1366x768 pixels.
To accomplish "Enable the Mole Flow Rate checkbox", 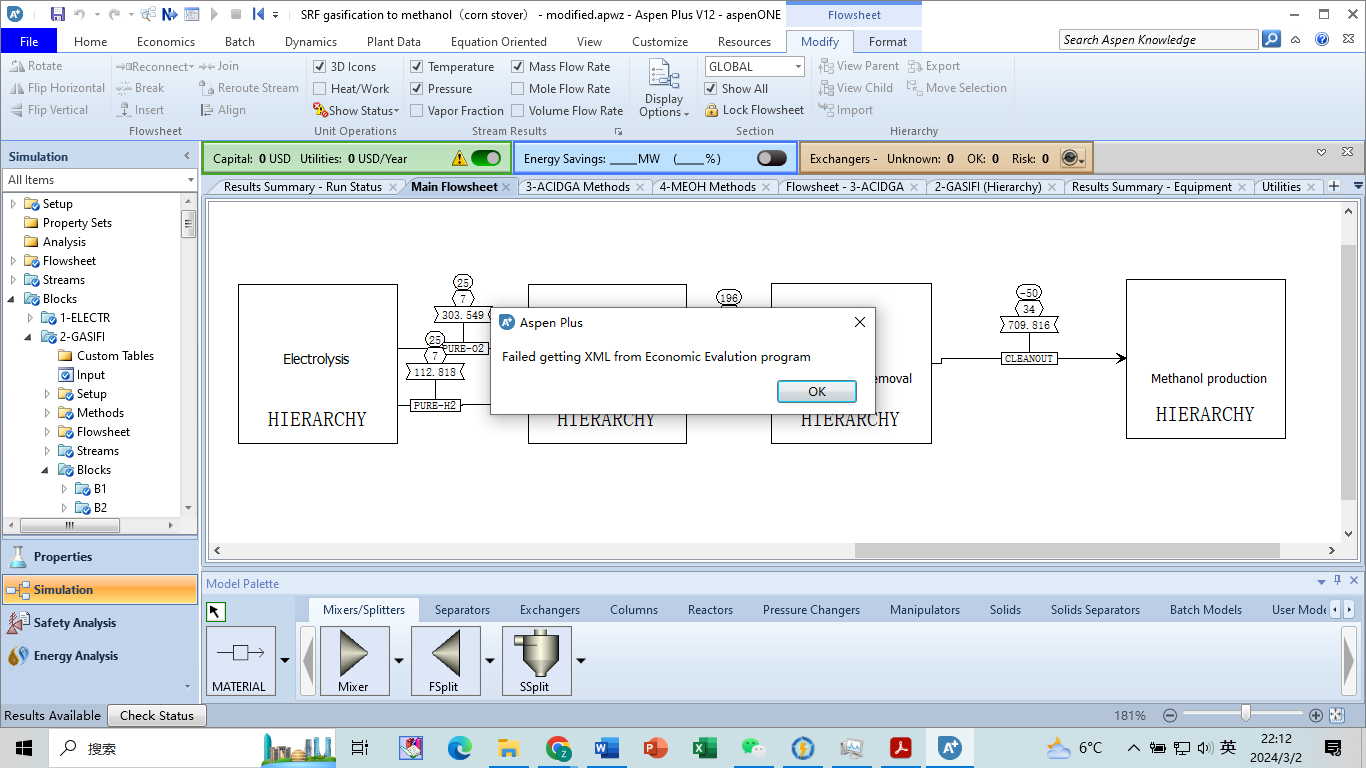I will tap(518, 89).
